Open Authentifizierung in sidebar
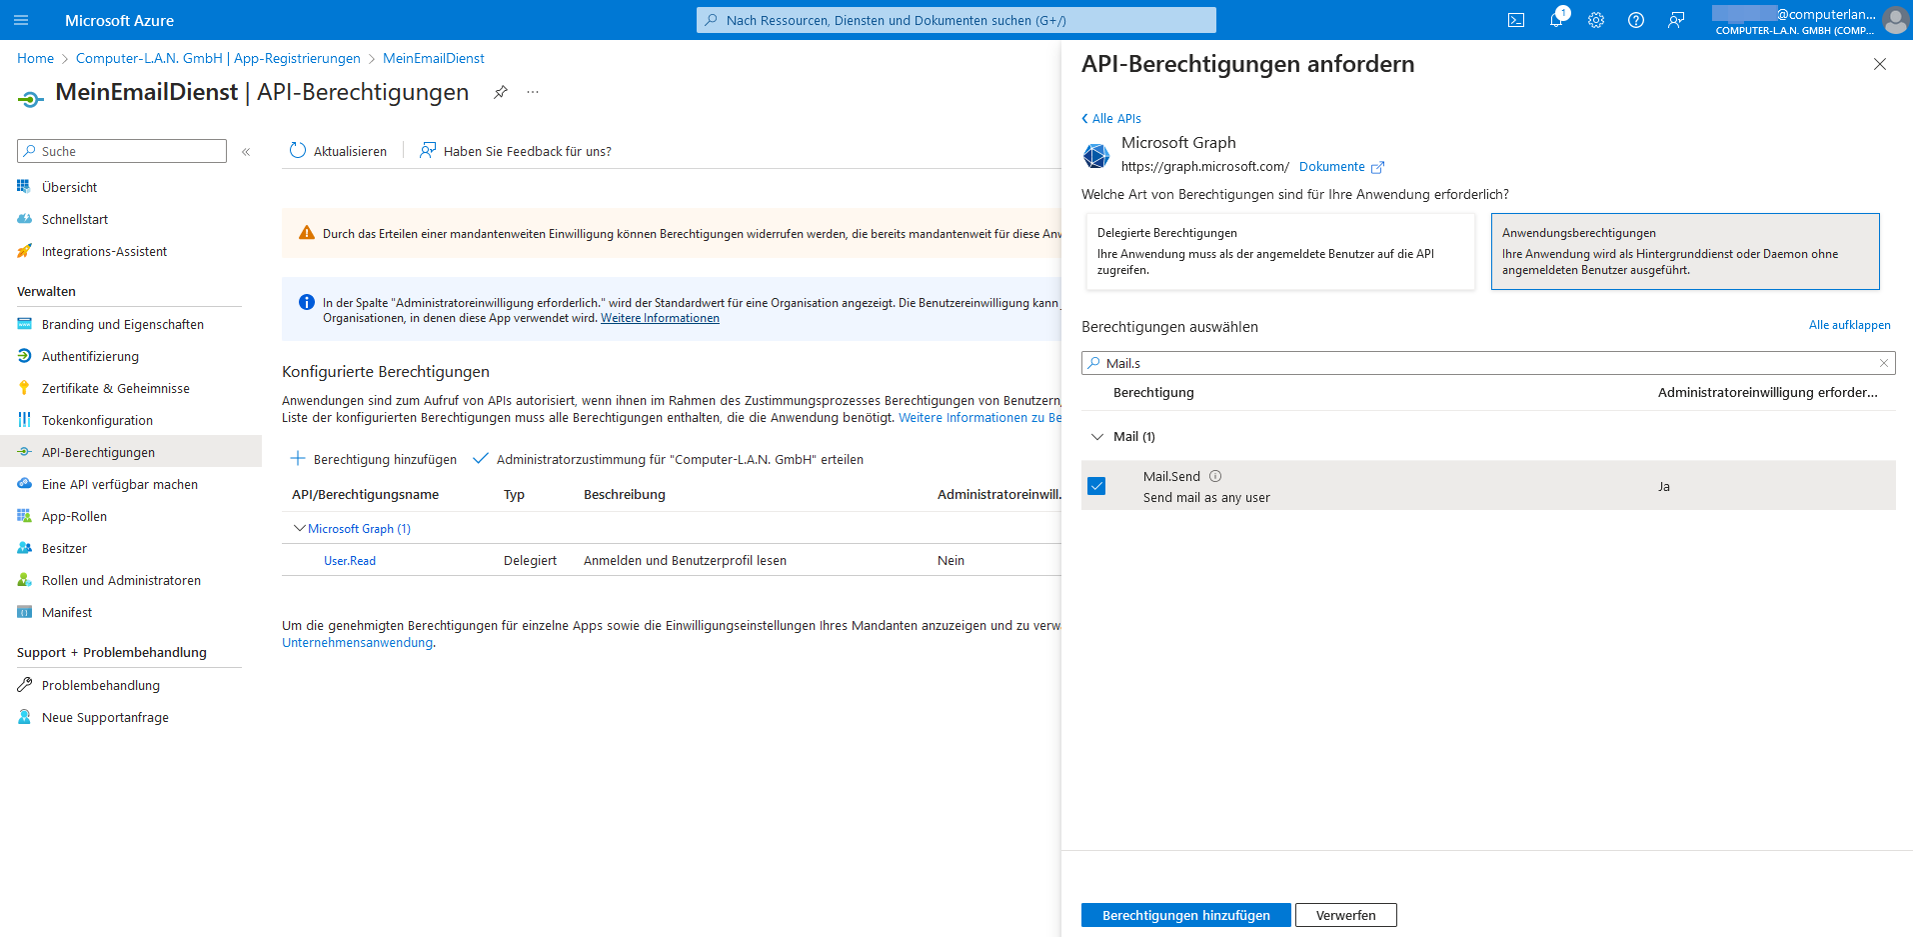Viewport: 1913px width, 937px height. [x=90, y=356]
